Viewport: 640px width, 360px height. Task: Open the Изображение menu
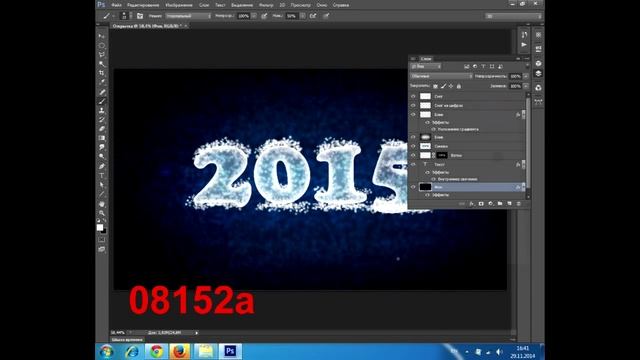pyautogui.click(x=179, y=5)
